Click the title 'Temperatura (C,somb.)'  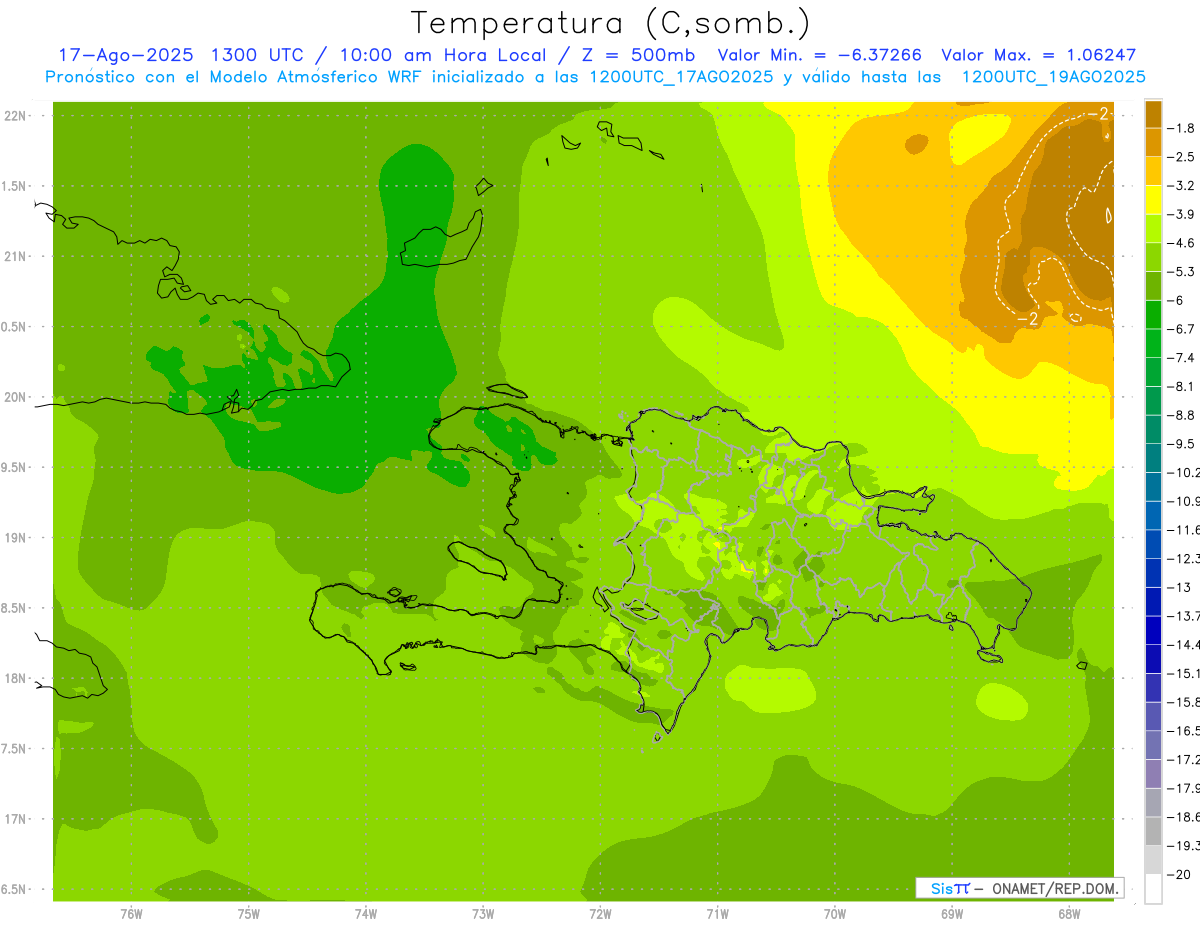[x=610, y=22]
